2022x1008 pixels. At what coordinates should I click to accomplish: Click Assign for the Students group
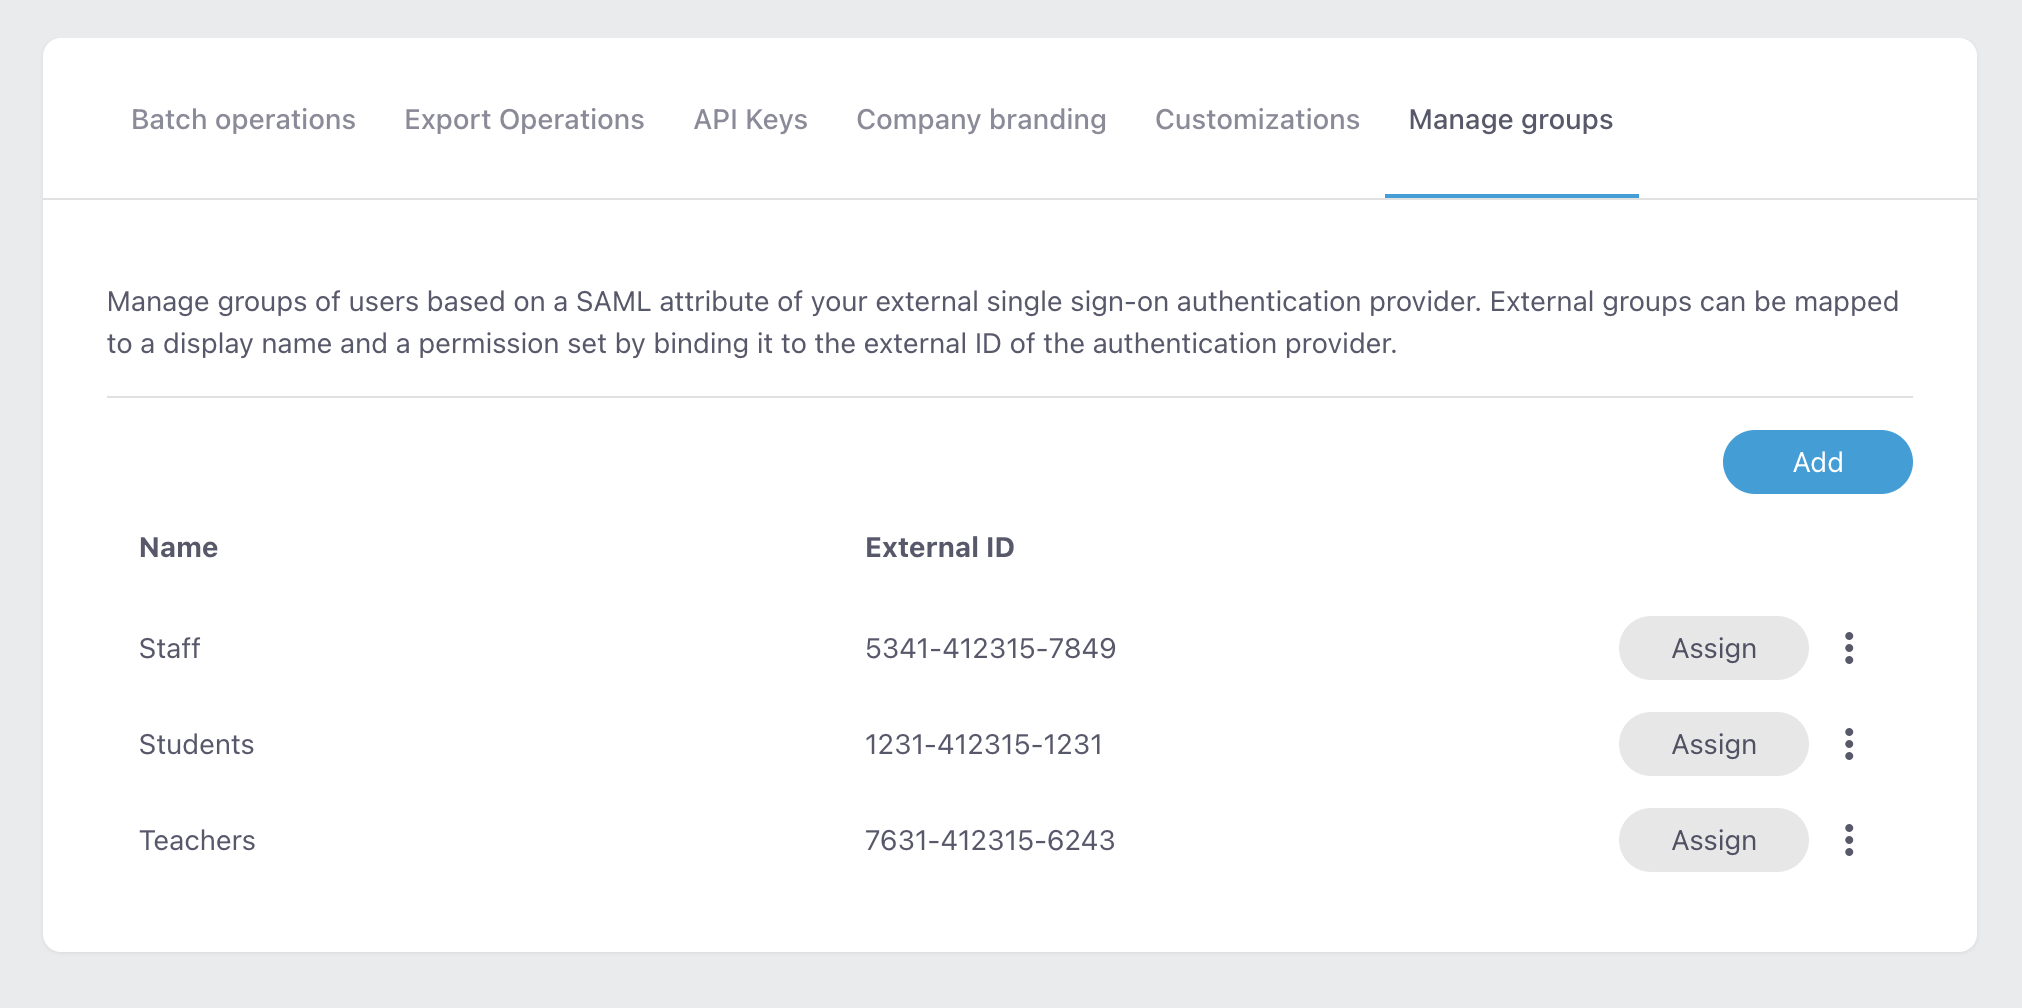pyautogui.click(x=1713, y=744)
